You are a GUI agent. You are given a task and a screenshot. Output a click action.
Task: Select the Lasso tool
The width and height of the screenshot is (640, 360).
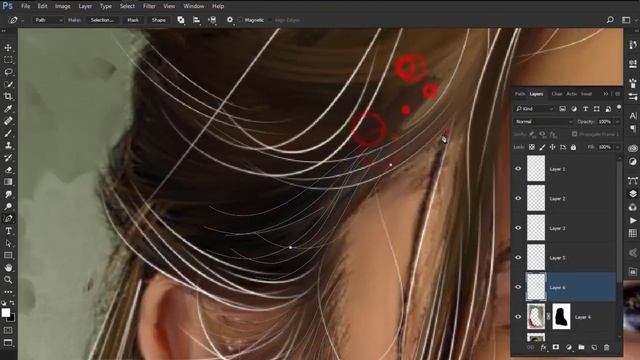click(8, 72)
